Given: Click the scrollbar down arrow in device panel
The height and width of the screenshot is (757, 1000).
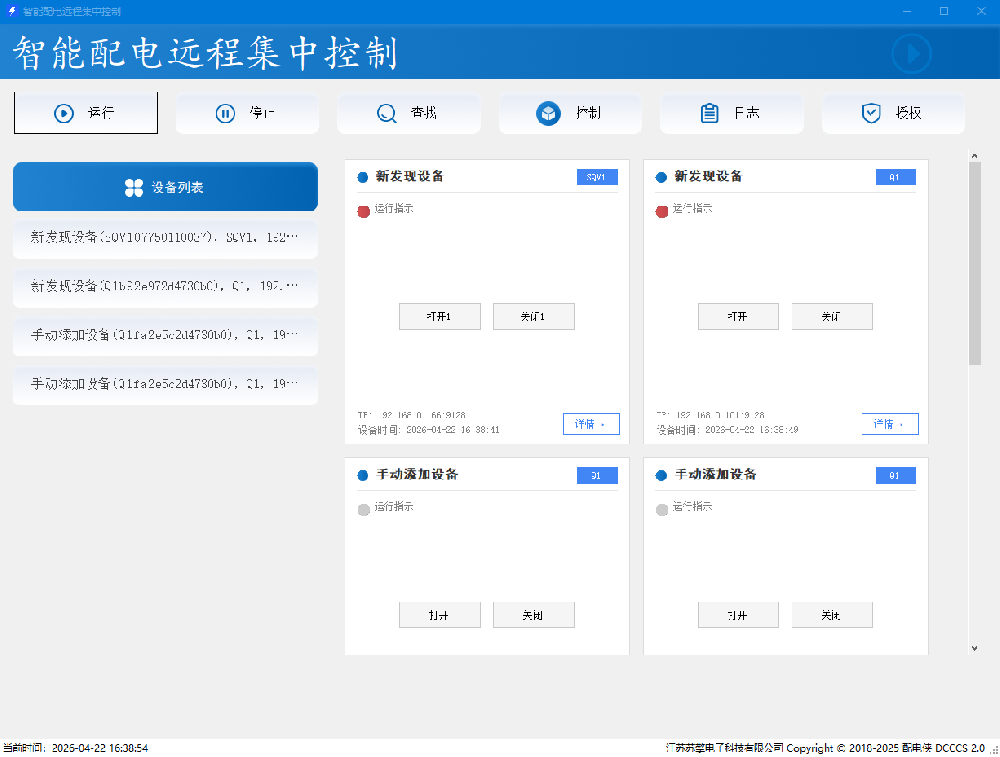Looking at the screenshot, I should coord(975,648).
